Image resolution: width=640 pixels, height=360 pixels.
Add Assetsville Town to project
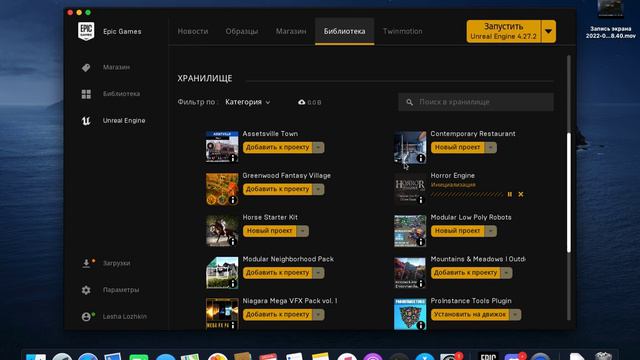coord(278,147)
